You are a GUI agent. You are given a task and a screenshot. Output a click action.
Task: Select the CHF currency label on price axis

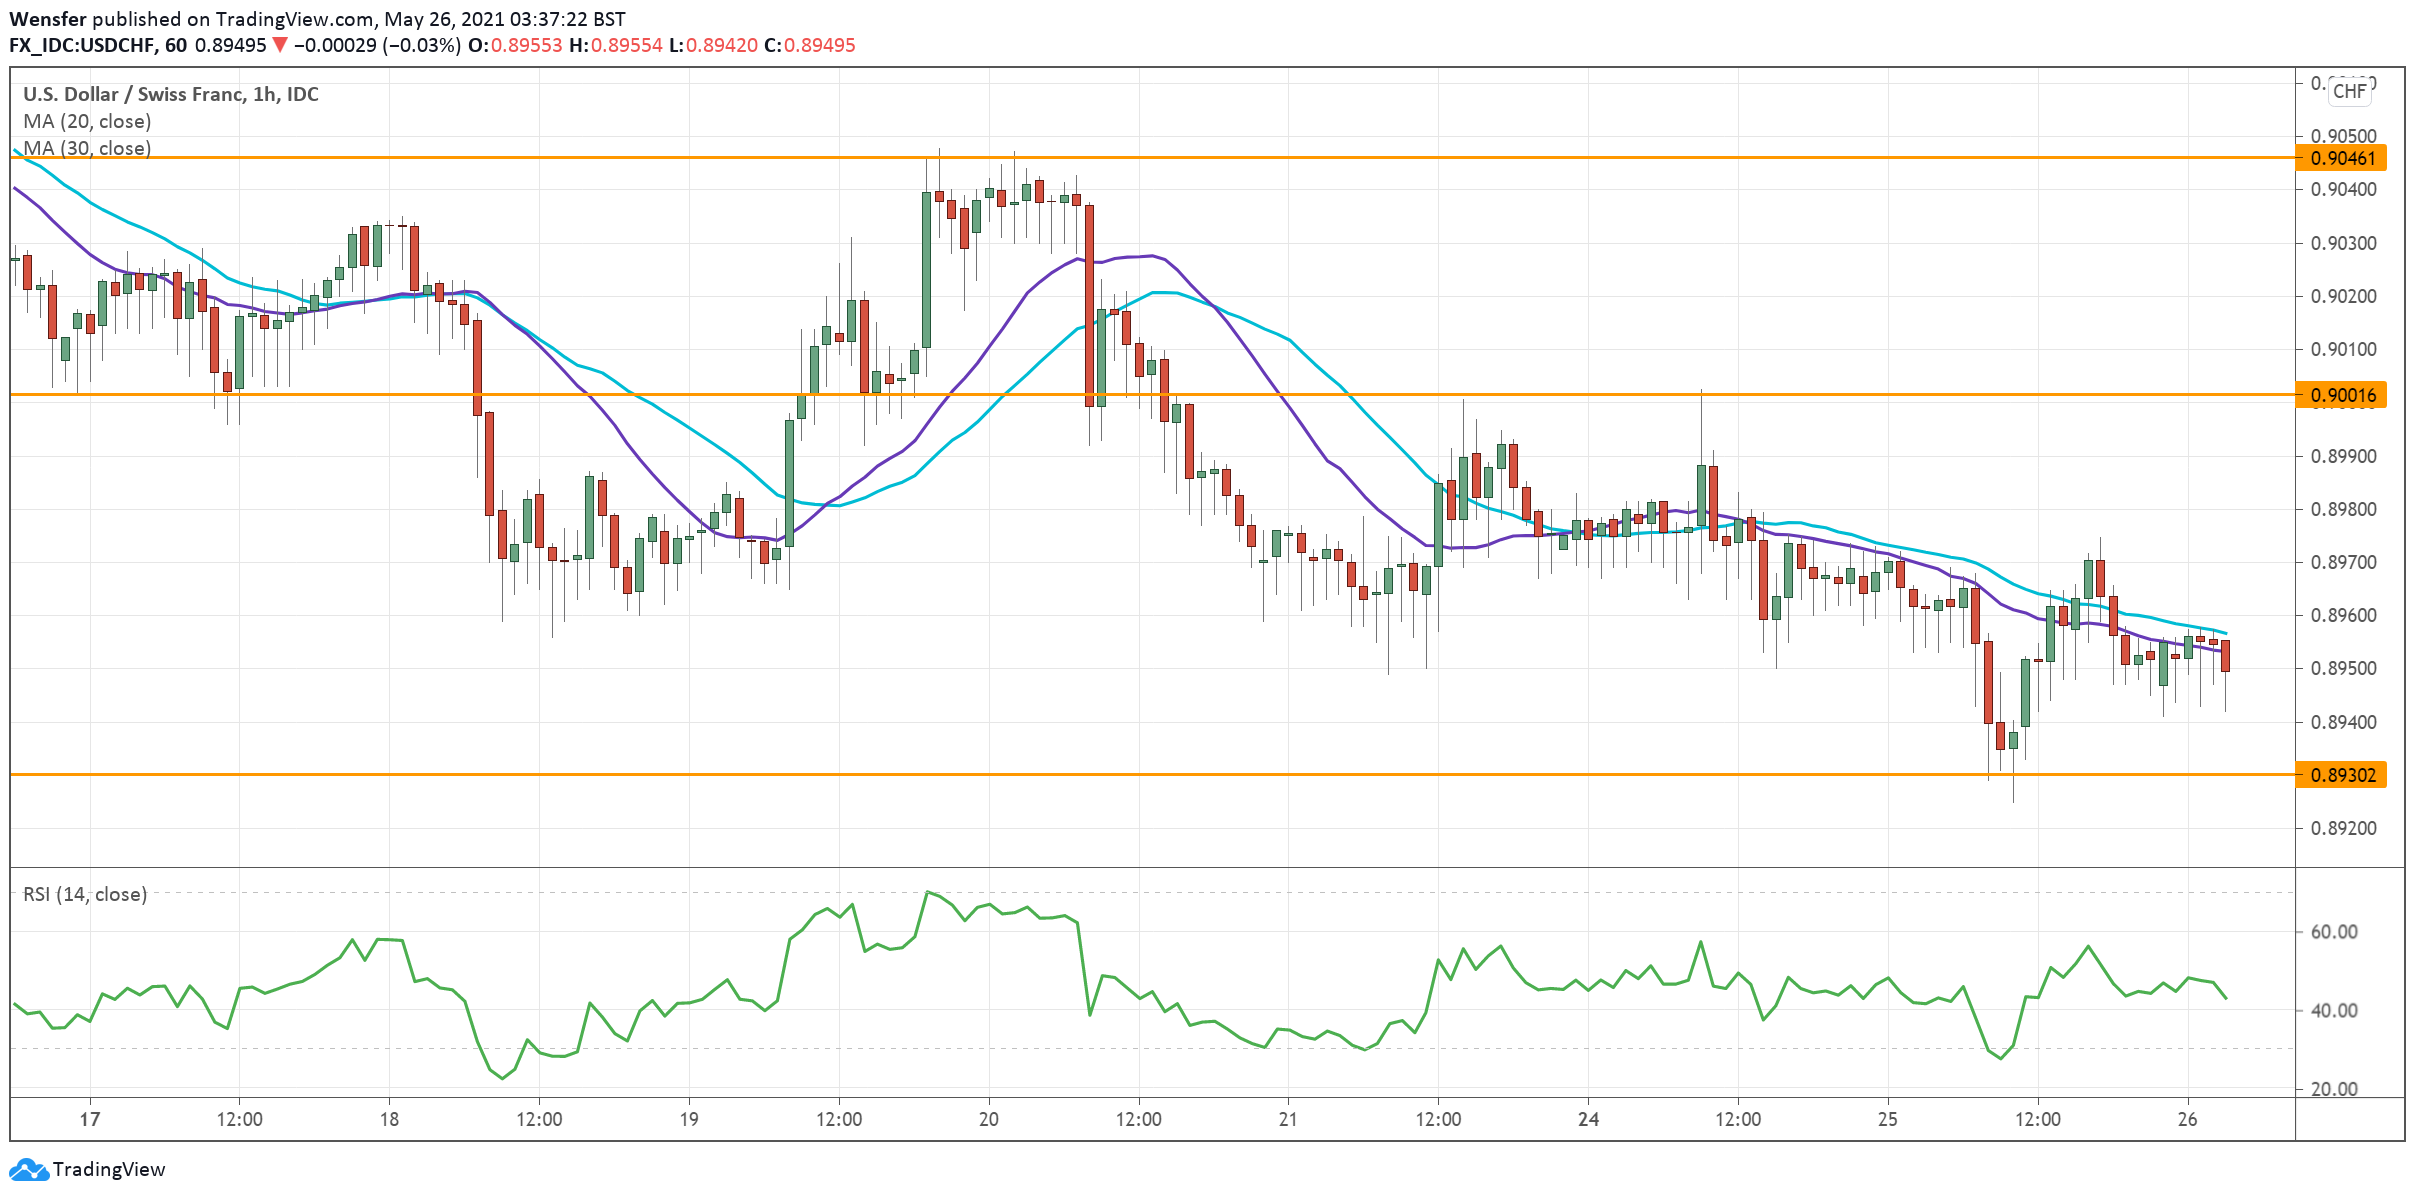[2349, 91]
